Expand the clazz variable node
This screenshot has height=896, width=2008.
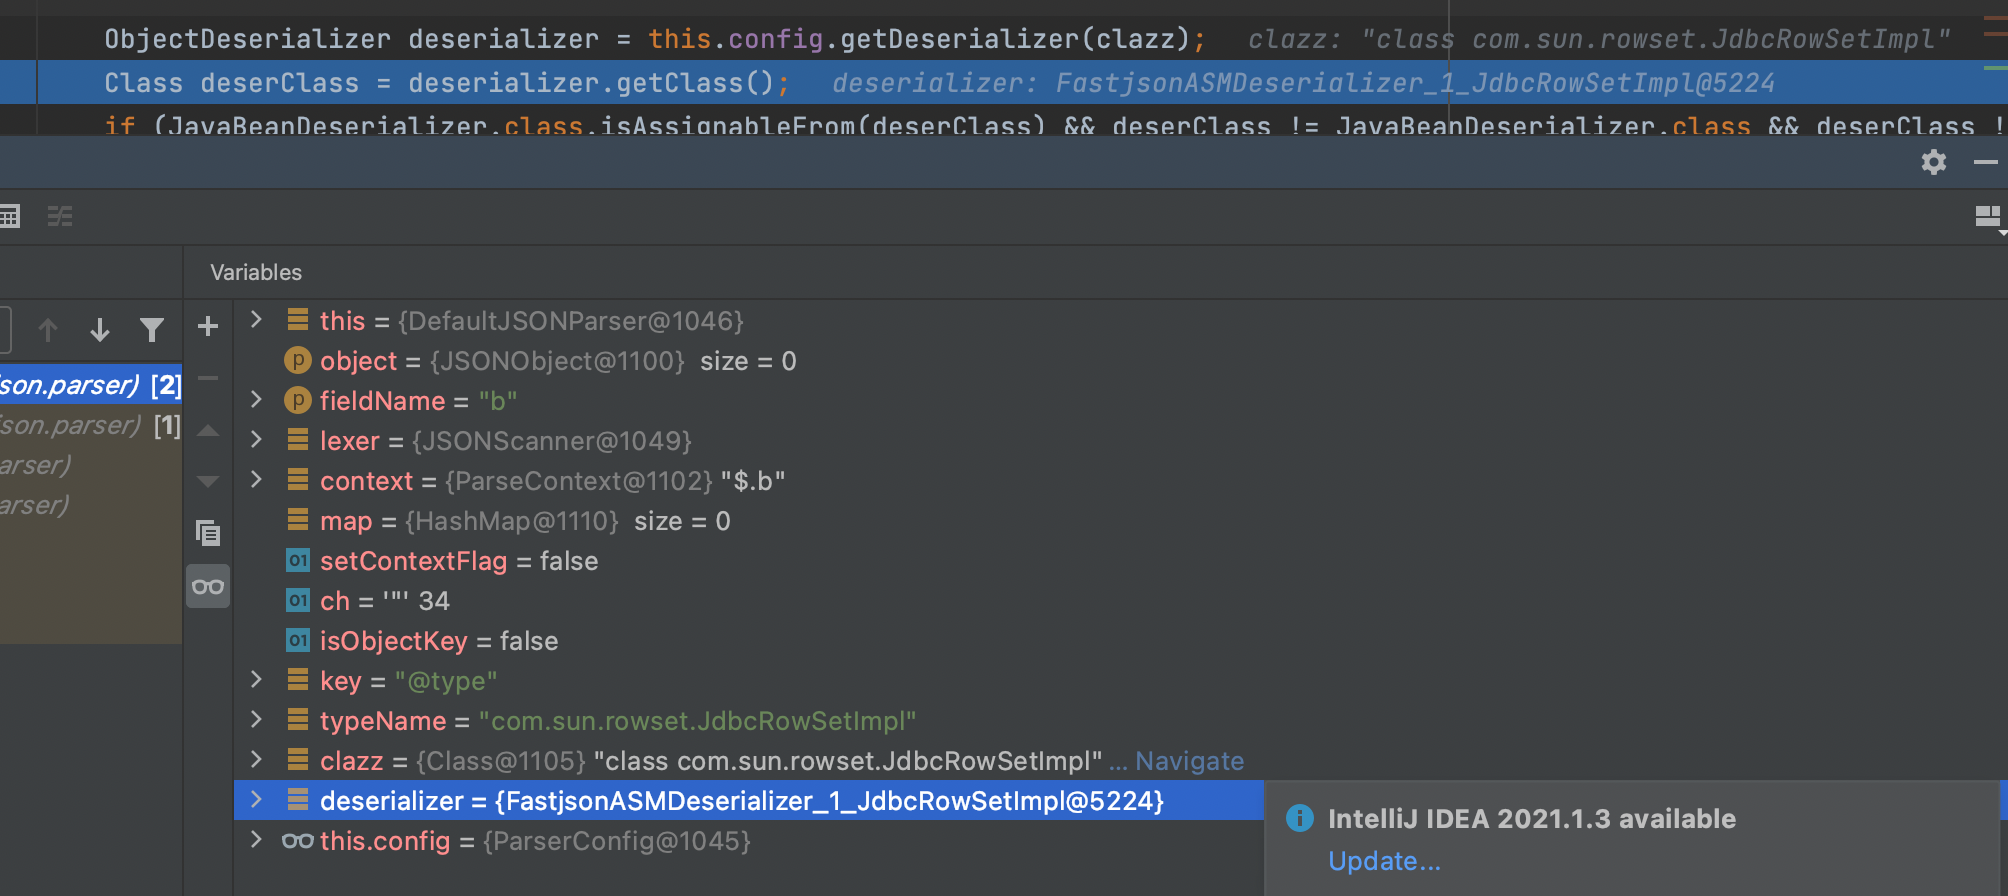257,760
